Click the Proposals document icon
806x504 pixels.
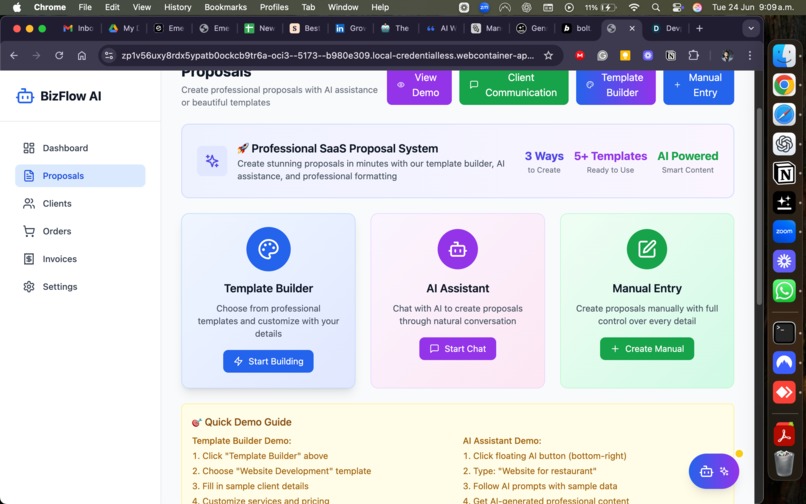coord(29,176)
